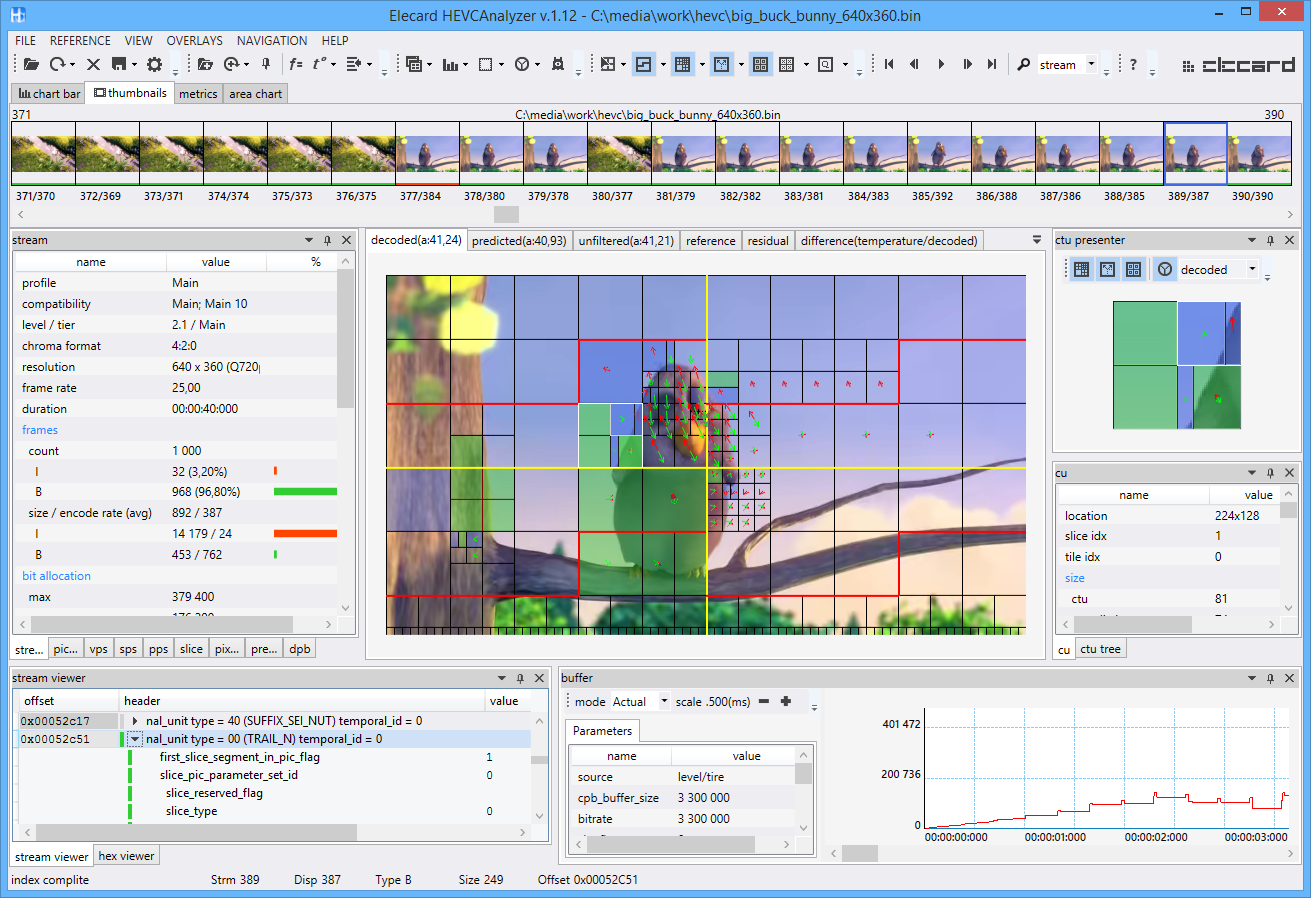Click the pin toolbar icon
The height and width of the screenshot is (898, 1311).
(265, 64)
